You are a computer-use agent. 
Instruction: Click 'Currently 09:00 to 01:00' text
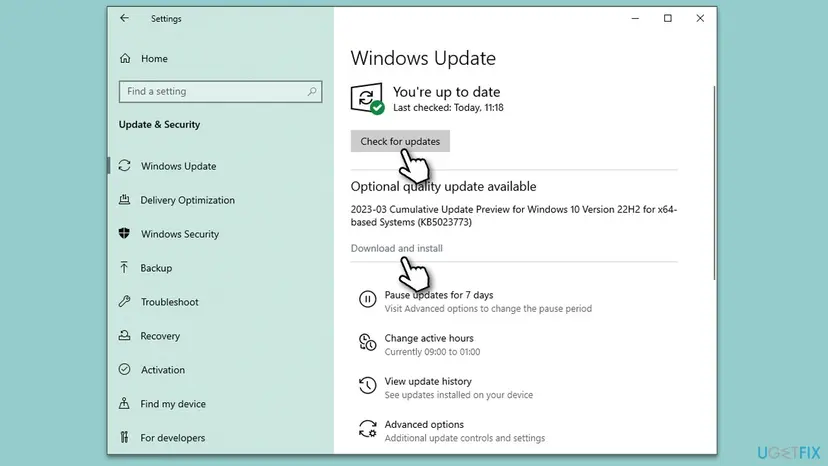432,352
